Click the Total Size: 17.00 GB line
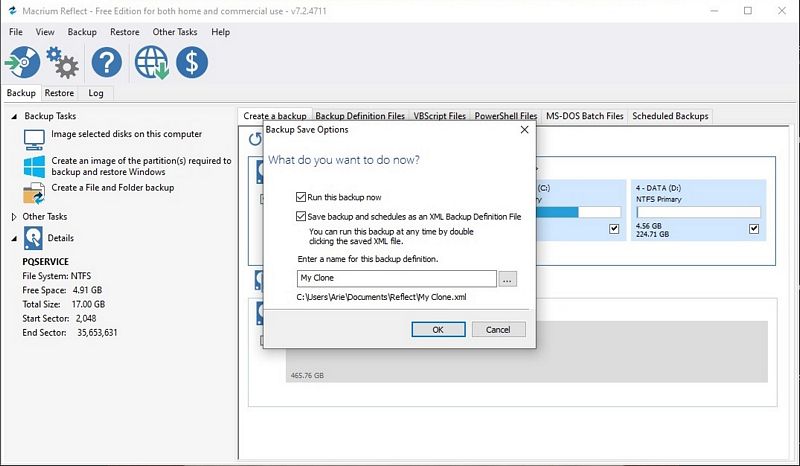 click(64, 304)
